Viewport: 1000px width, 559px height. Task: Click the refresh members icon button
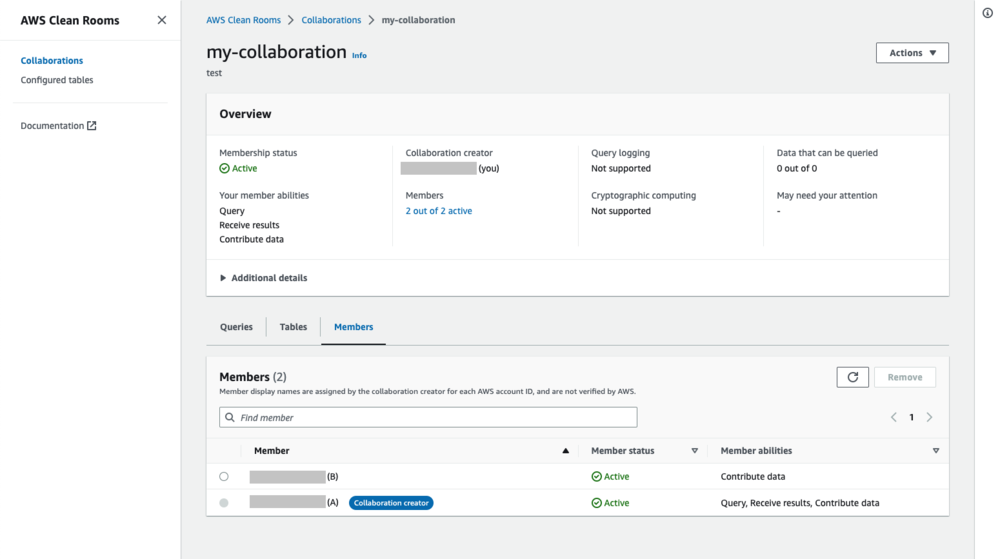pyautogui.click(x=852, y=377)
